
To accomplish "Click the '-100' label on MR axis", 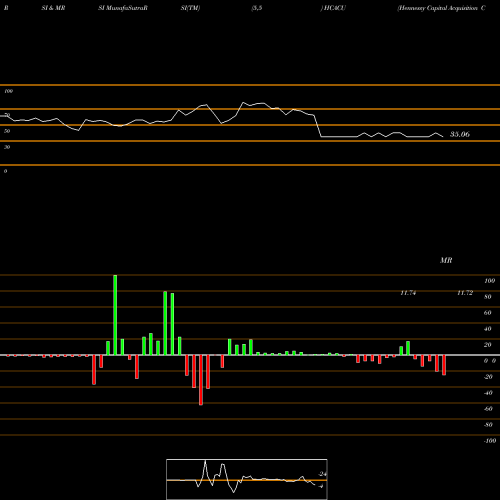I will 490,441.
